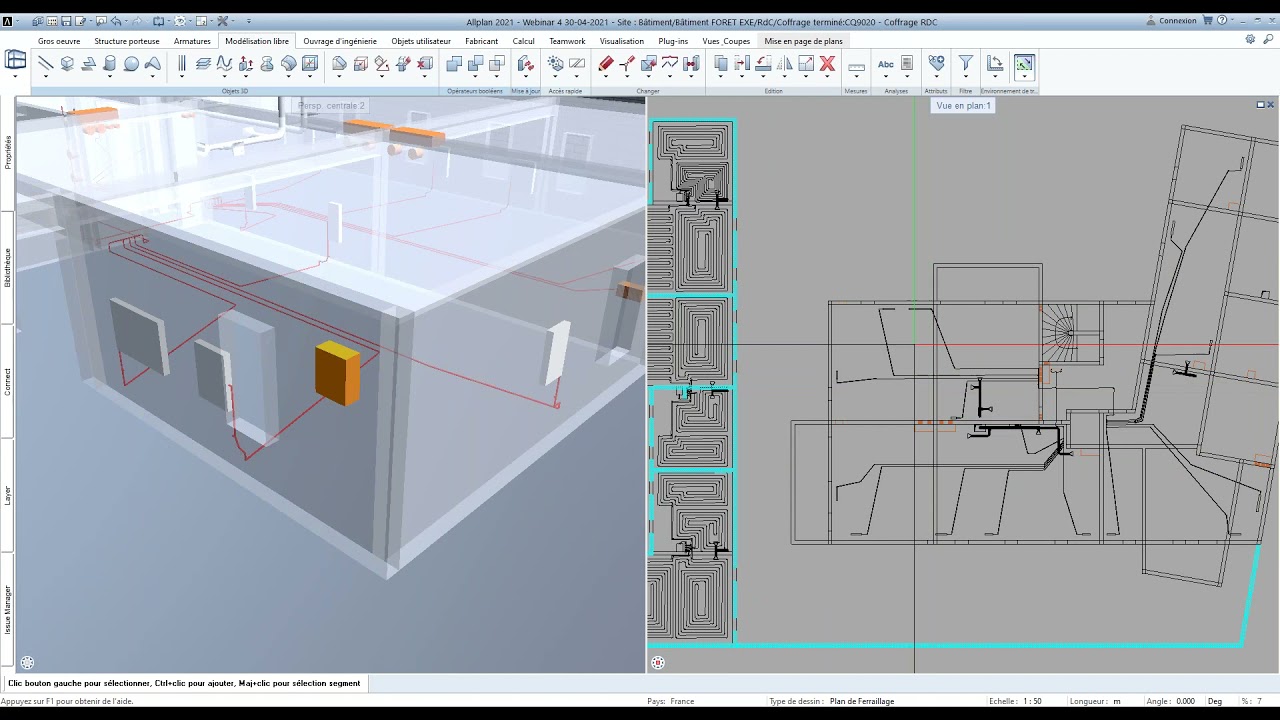
Task: Choose the sphere tool in Objets 3D
Action: 131,63
